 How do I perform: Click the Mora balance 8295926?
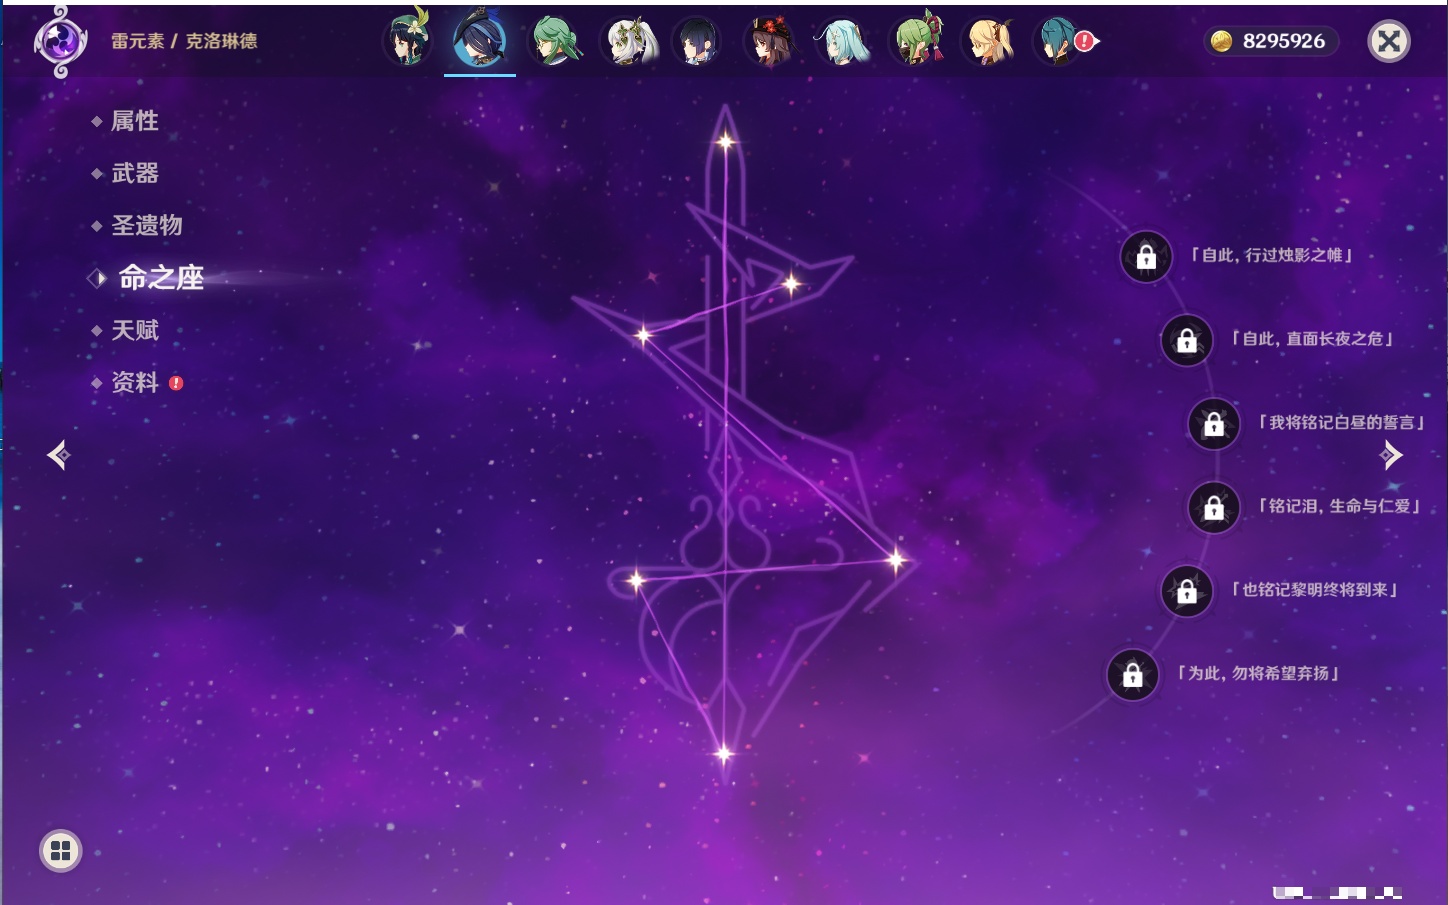pyautogui.click(x=1284, y=41)
